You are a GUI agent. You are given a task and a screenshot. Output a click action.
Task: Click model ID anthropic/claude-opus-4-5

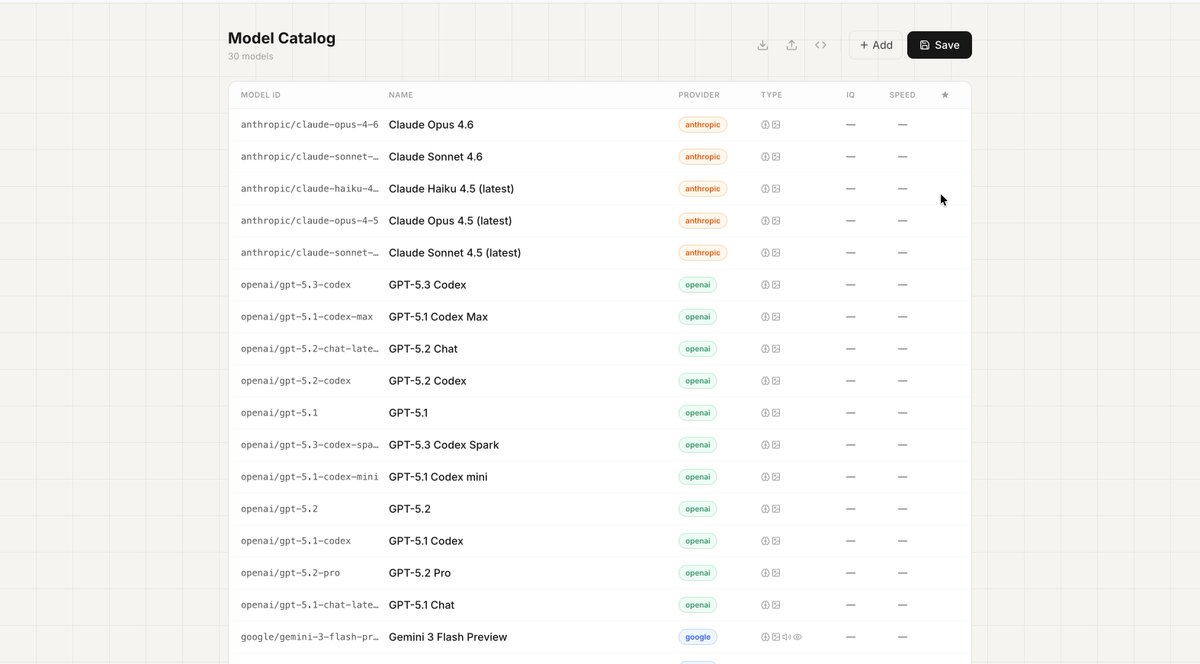[x=310, y=221]
